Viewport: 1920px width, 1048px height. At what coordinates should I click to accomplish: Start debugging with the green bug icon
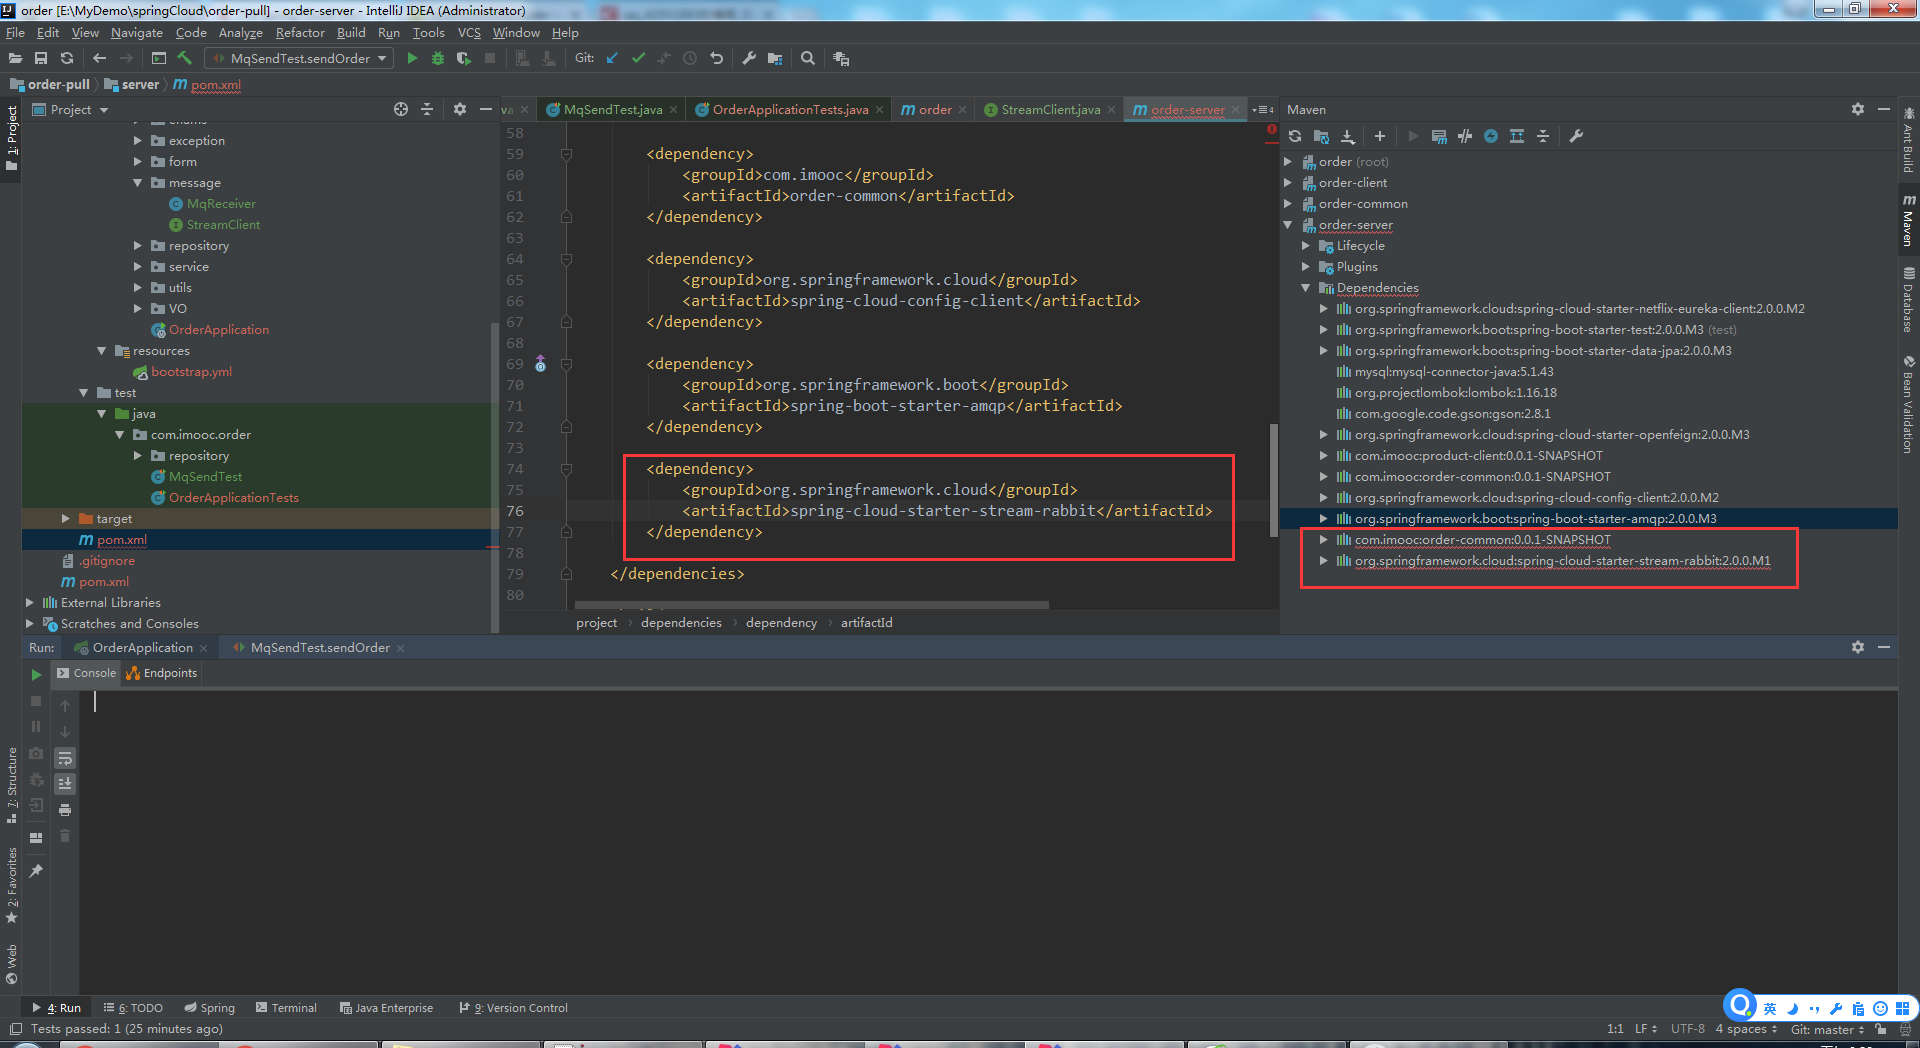click(438, 59)
